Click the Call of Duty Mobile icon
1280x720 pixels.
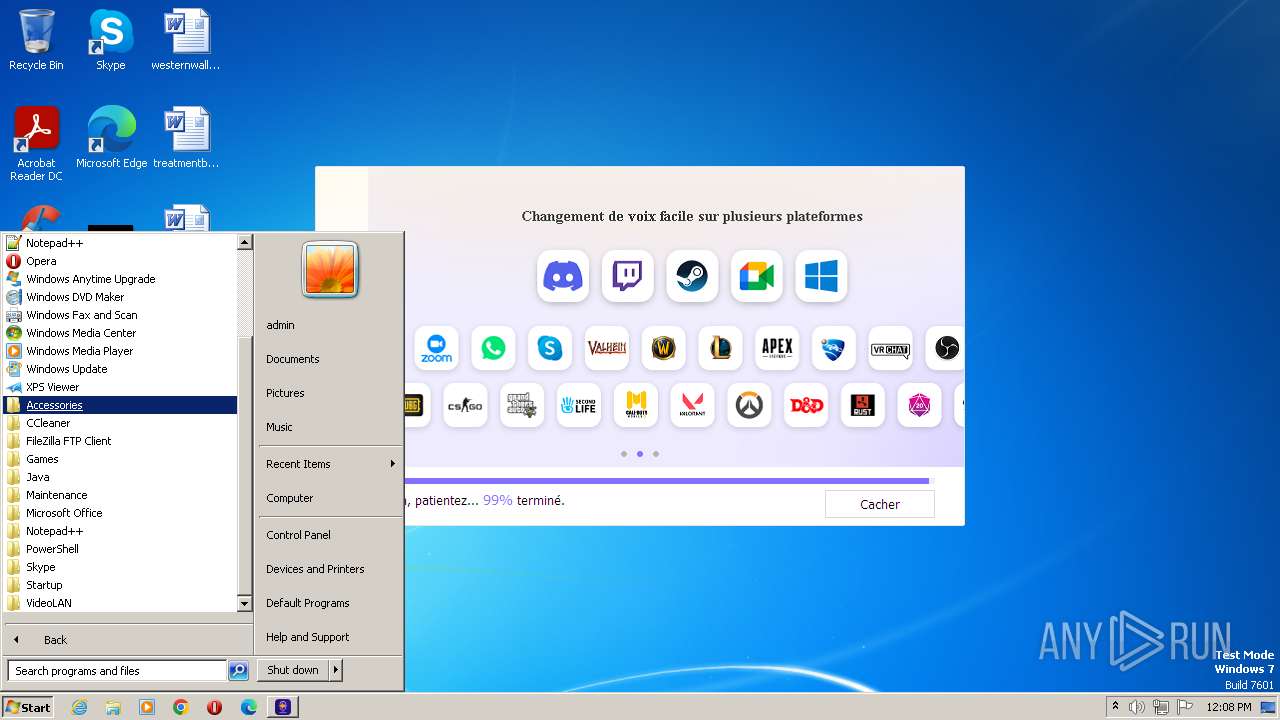pos(636,405)
